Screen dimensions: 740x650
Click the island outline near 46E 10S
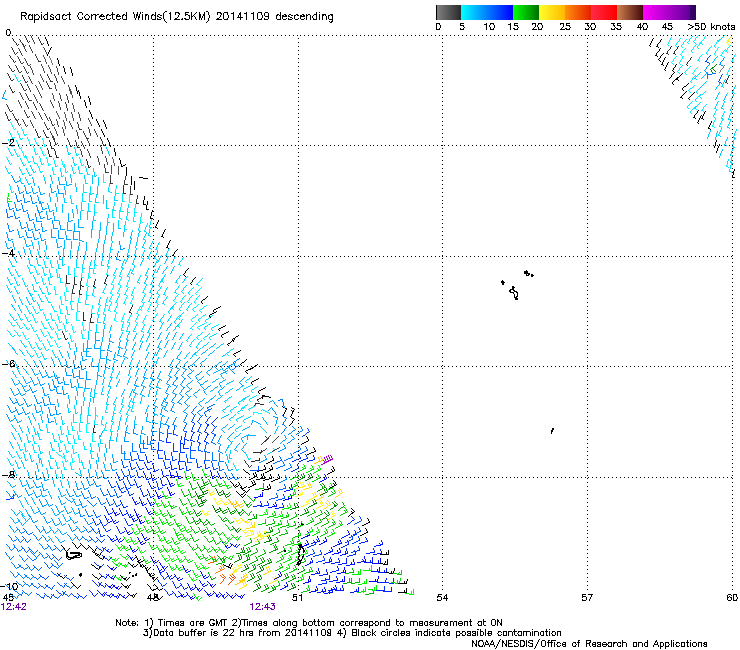(73, 555)
